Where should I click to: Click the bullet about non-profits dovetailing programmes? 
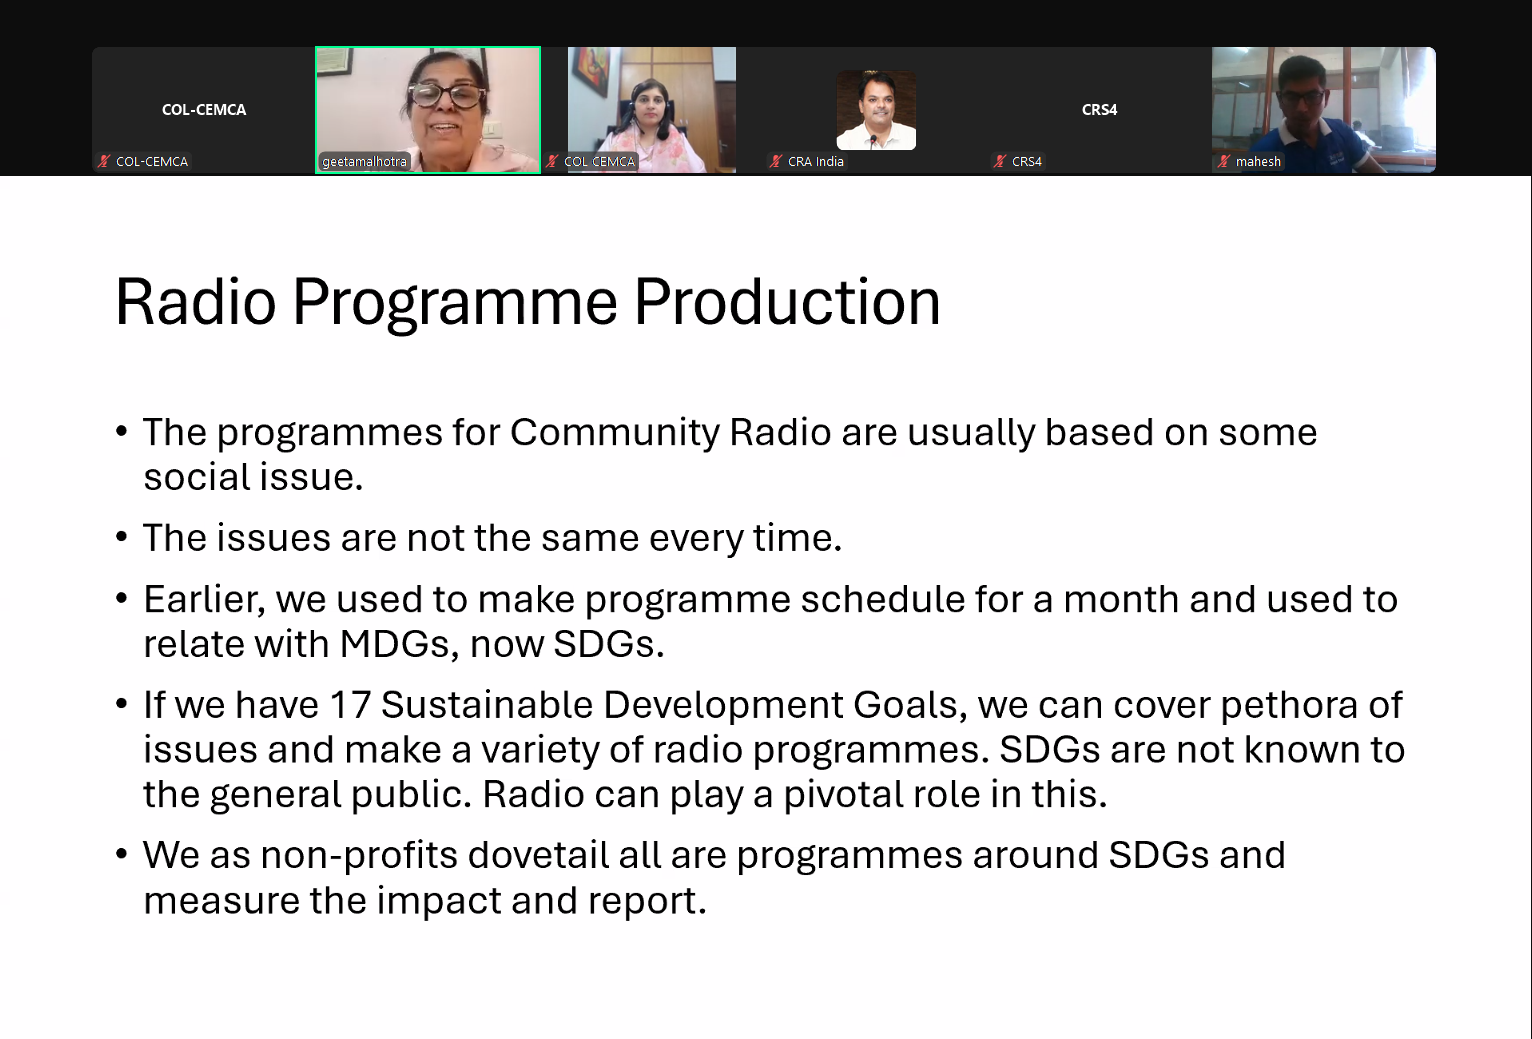coord(714,877)
